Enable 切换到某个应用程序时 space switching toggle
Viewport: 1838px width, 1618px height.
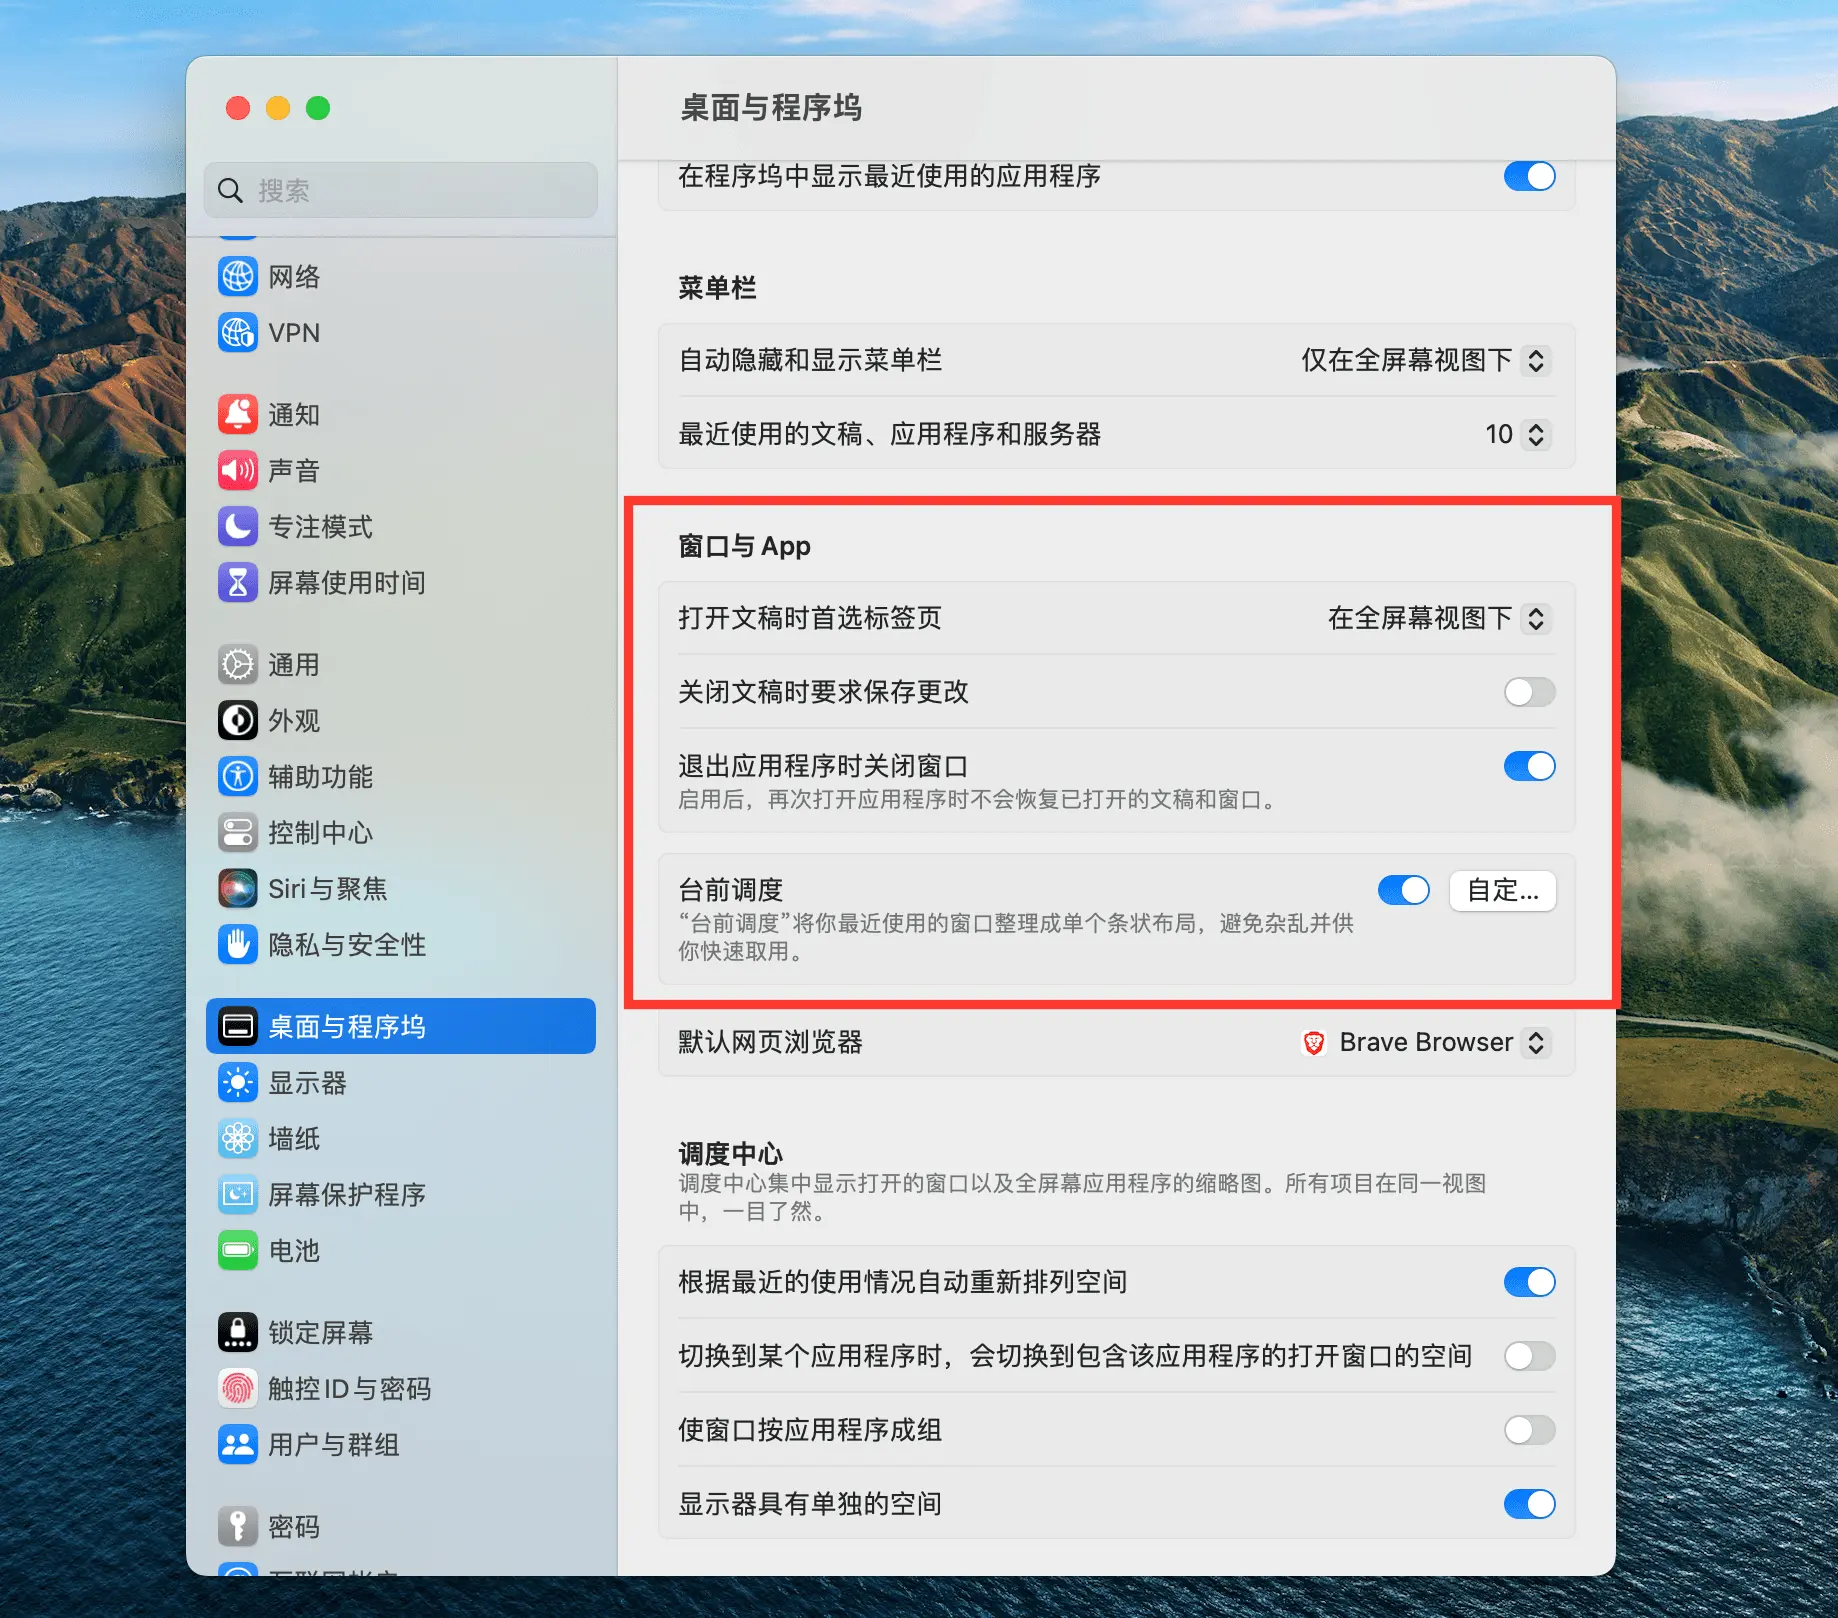1530,1356
